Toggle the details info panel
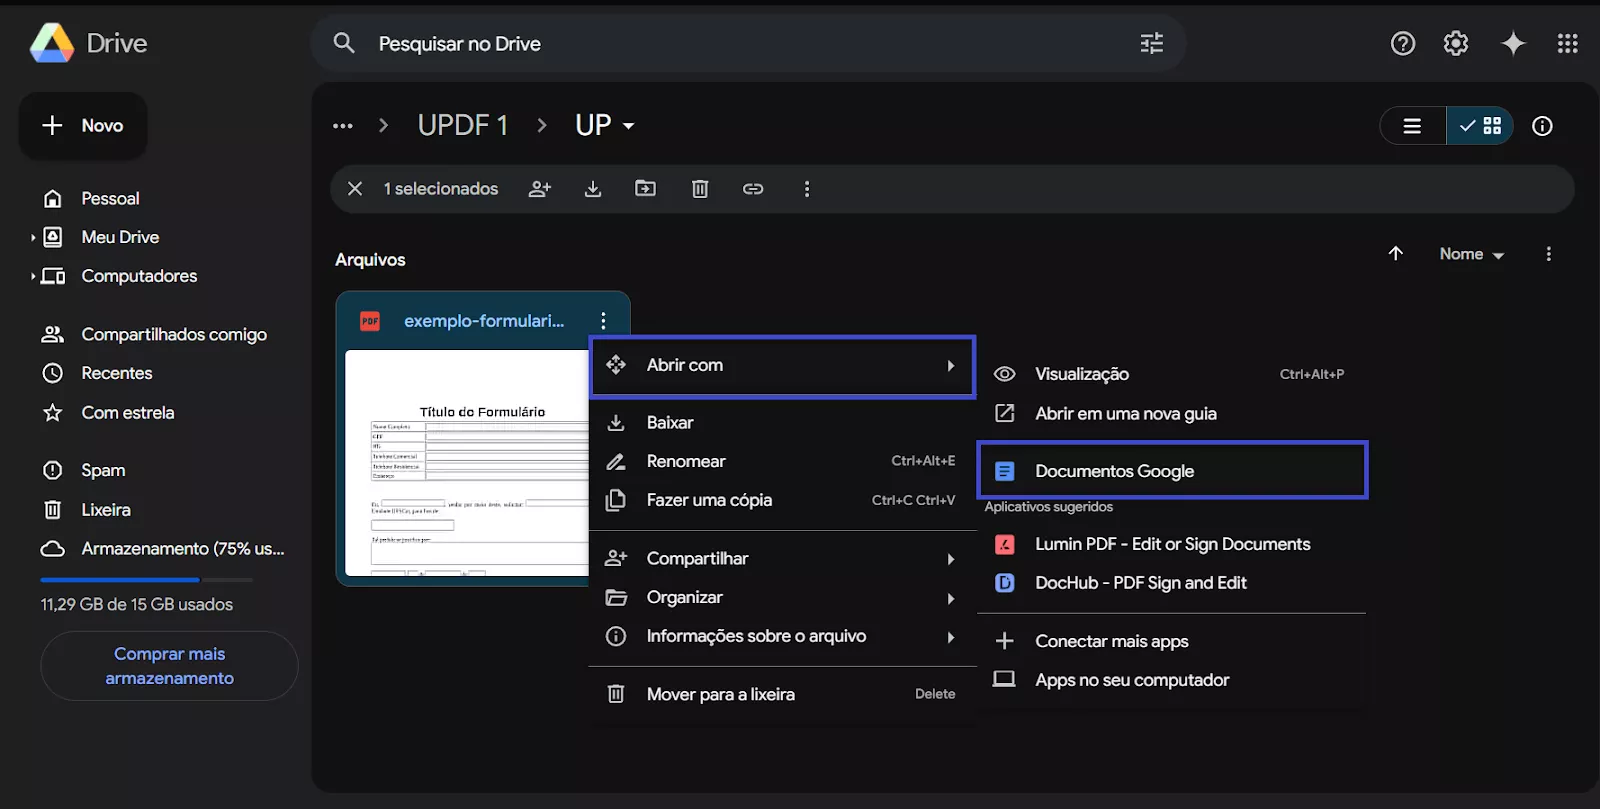Viewport: 1600px width, 809px height. (x=1542, y=126)
